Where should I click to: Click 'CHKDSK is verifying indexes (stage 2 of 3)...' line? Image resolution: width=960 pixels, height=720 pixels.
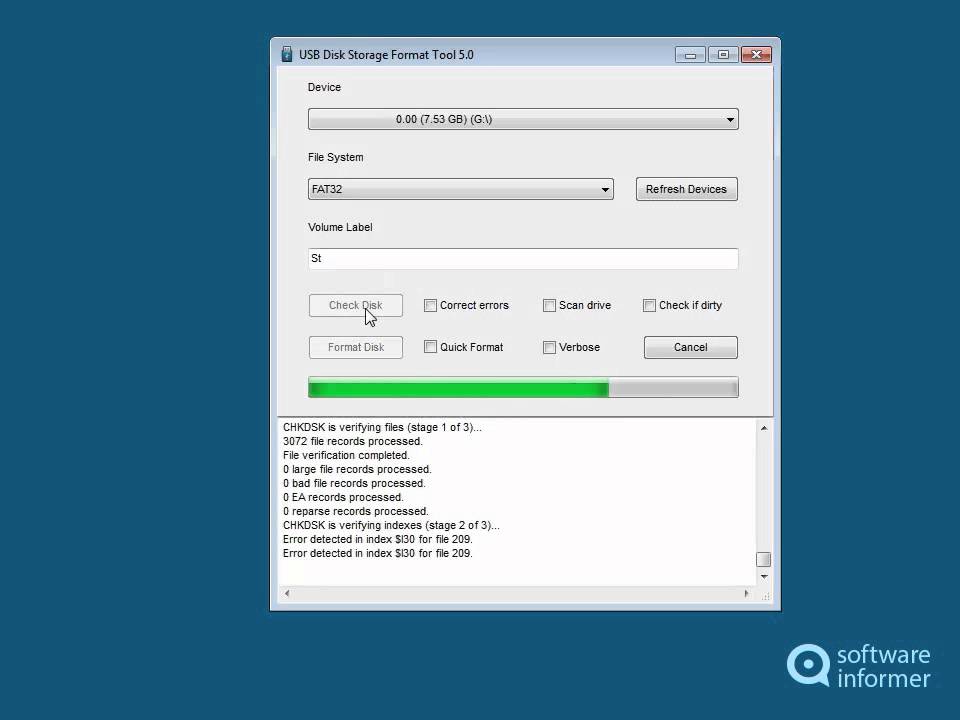click(391, 525)
